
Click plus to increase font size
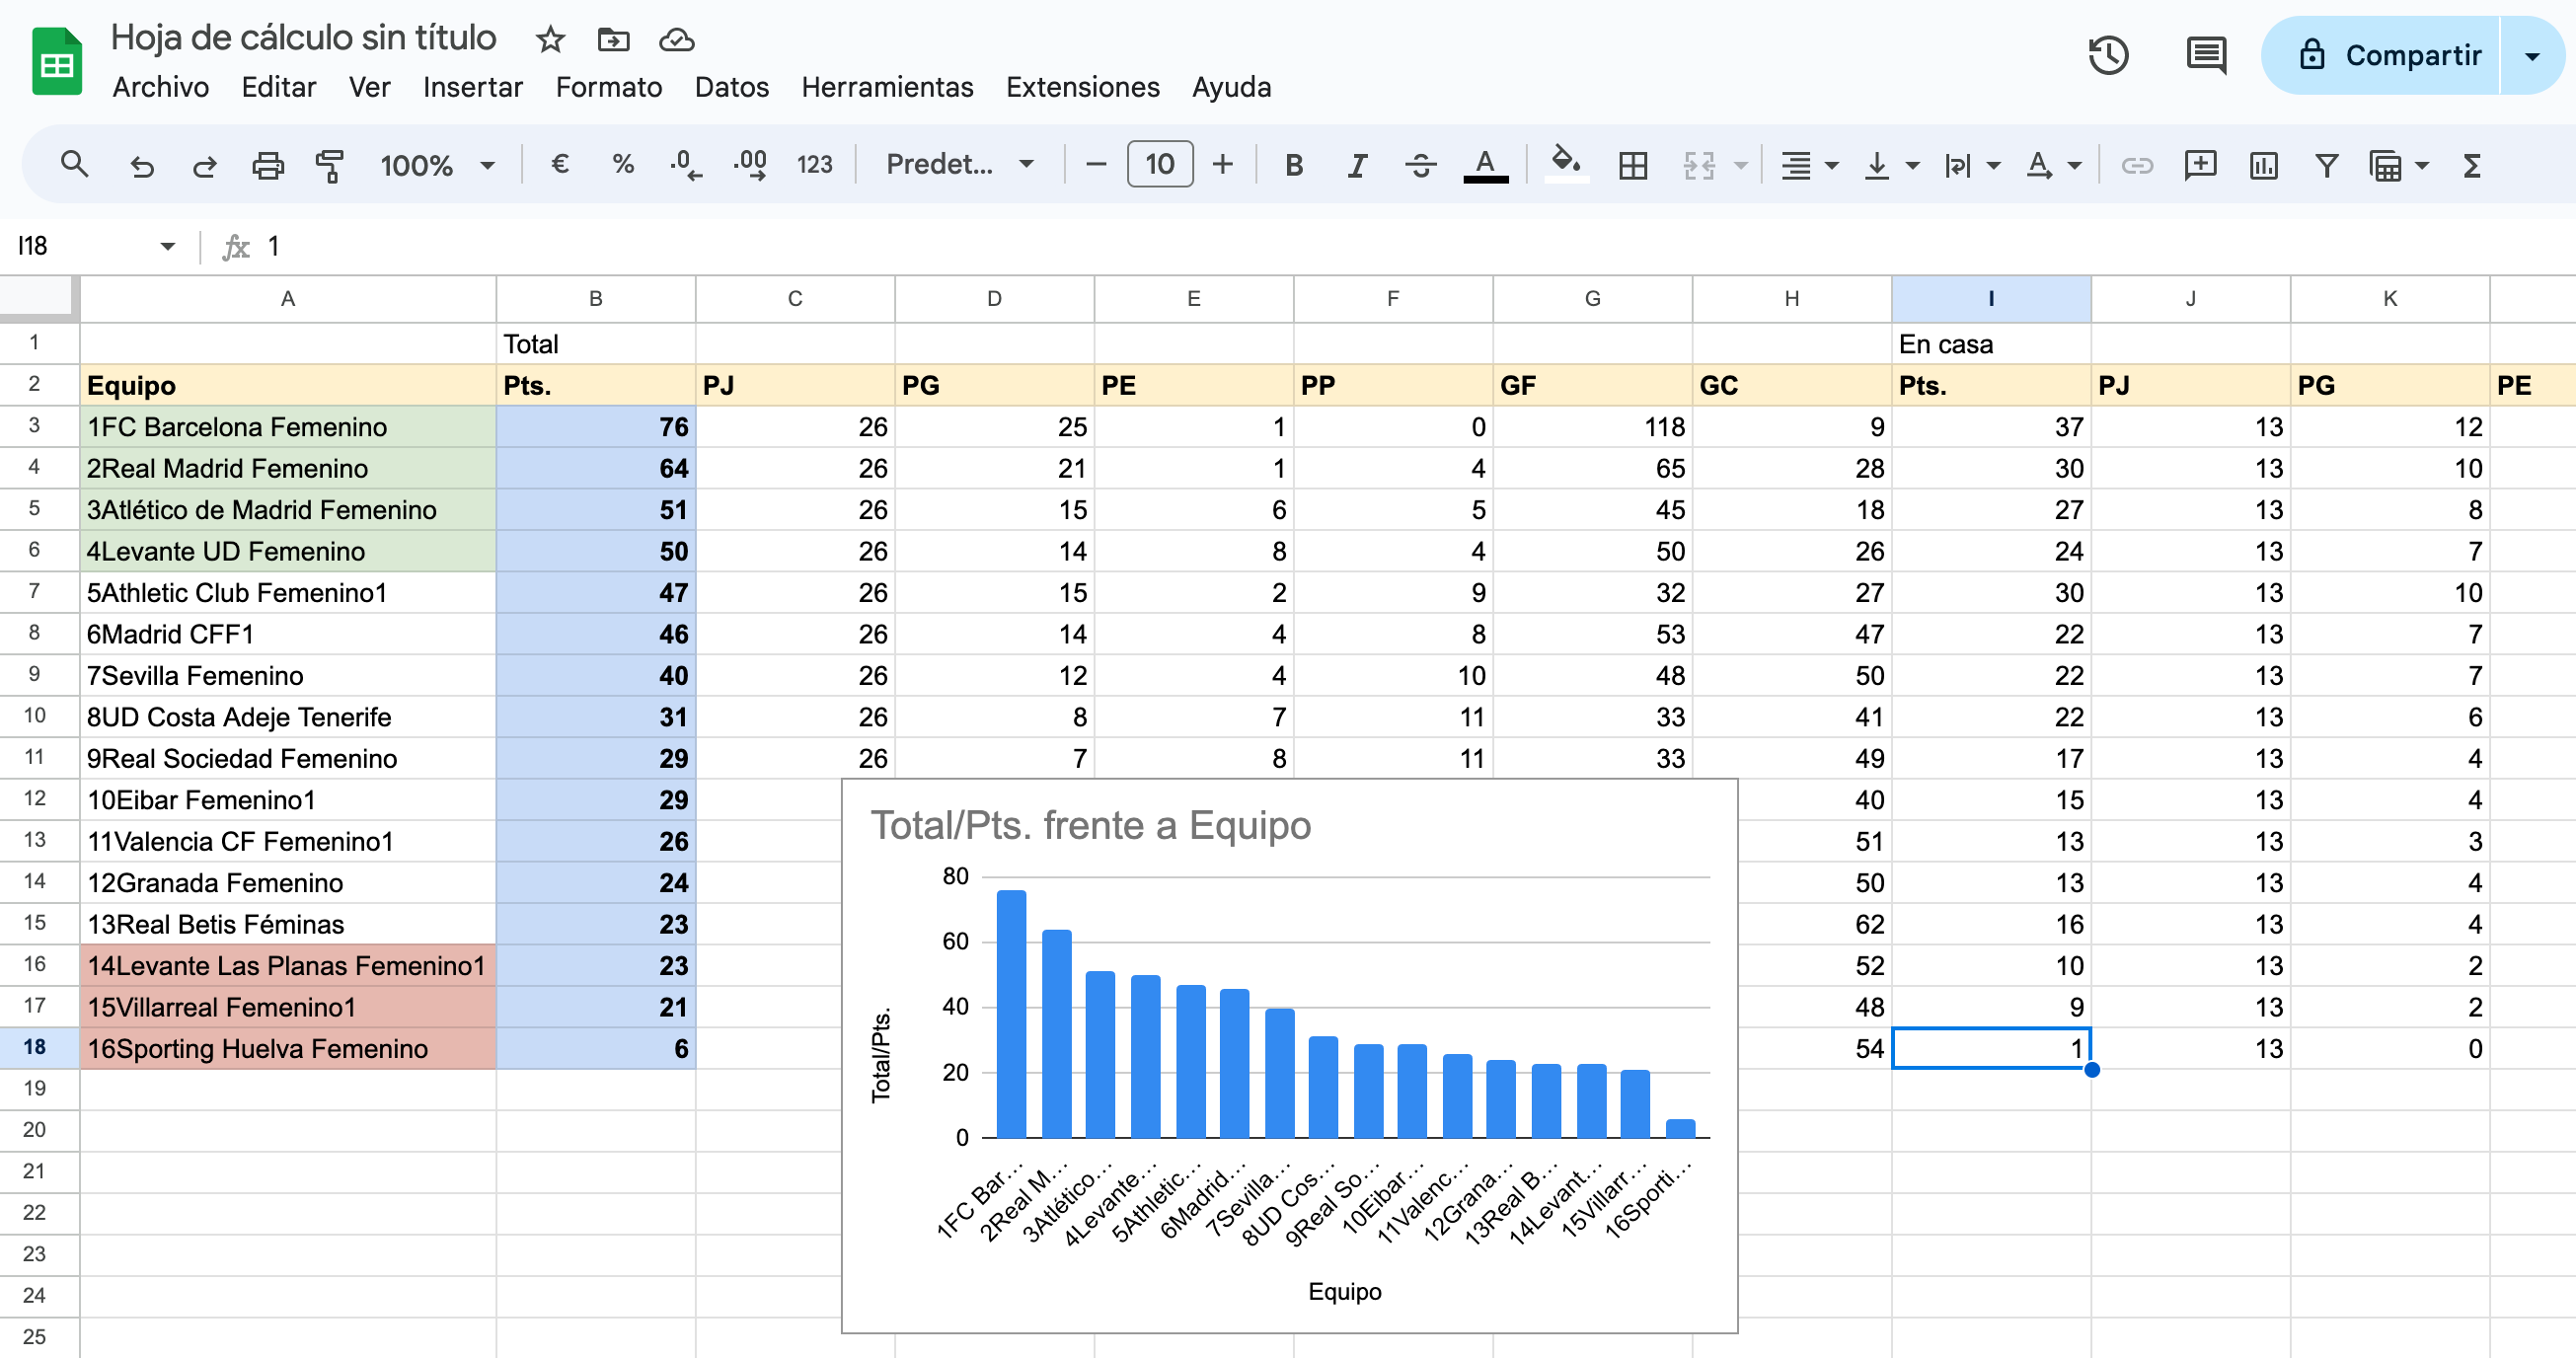click(x=1222, y=165)
